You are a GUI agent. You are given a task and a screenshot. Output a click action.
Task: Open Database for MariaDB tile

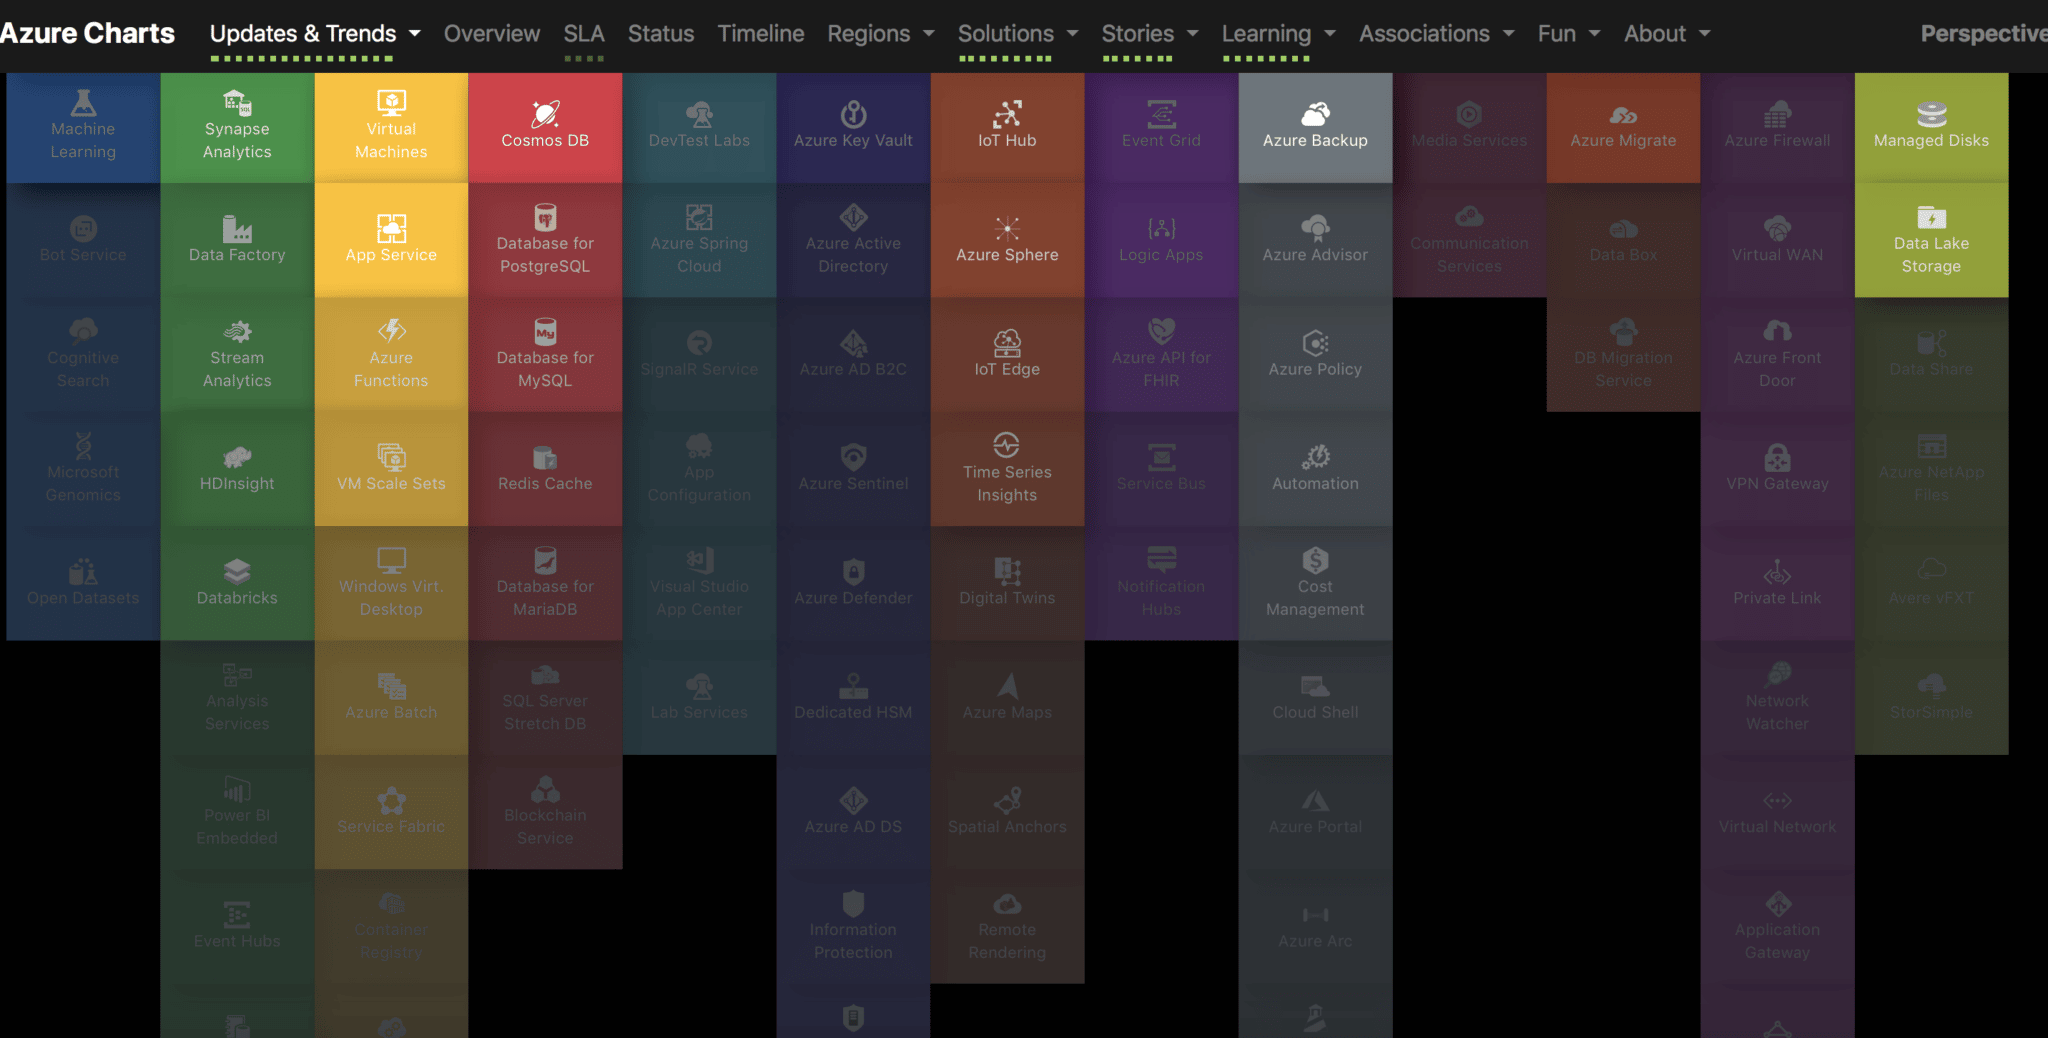[x=545, y=583]
